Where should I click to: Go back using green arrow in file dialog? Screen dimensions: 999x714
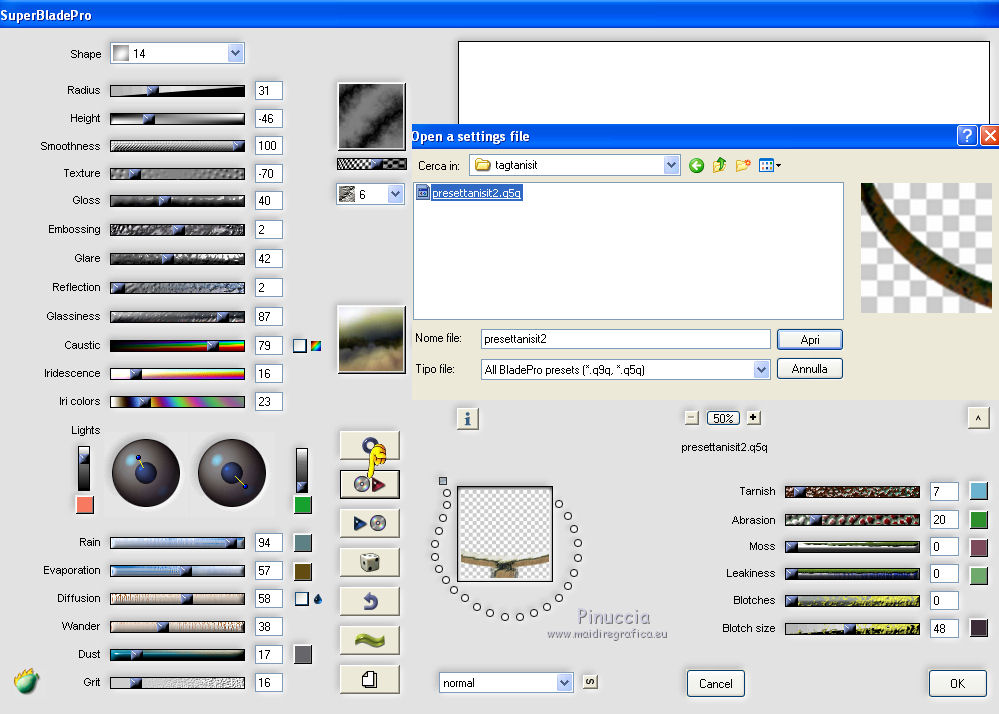point(697,165)
